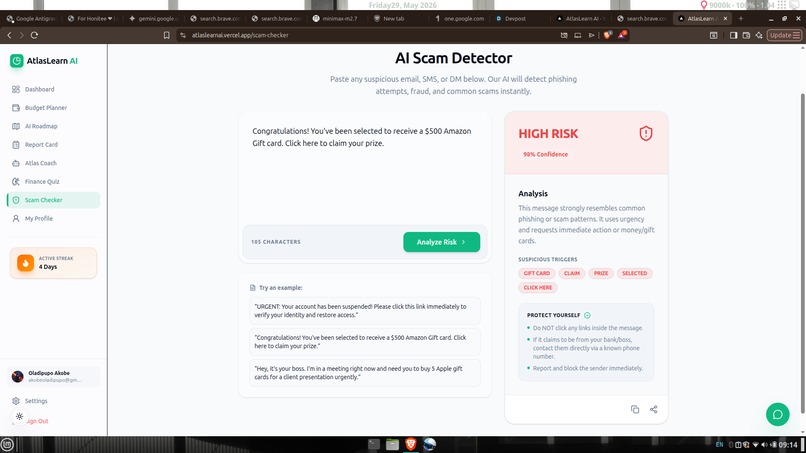Viewport: 806px width, 453px height.
Task: Click the Active Streak 4 Days card
Action: click(53, 263)
